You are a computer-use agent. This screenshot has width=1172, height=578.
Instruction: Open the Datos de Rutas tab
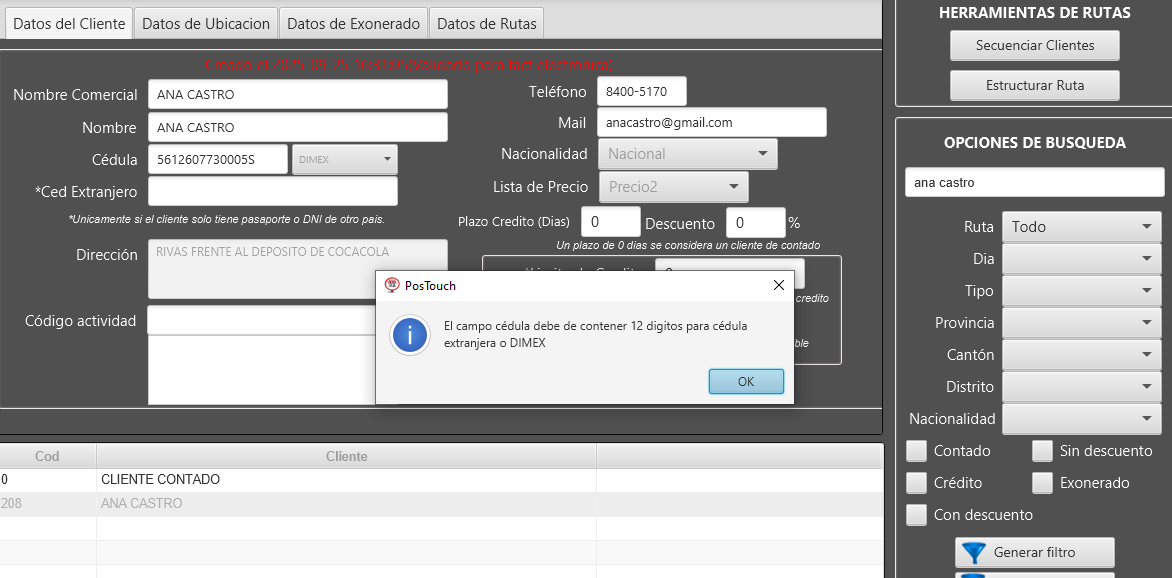point(487,24)
